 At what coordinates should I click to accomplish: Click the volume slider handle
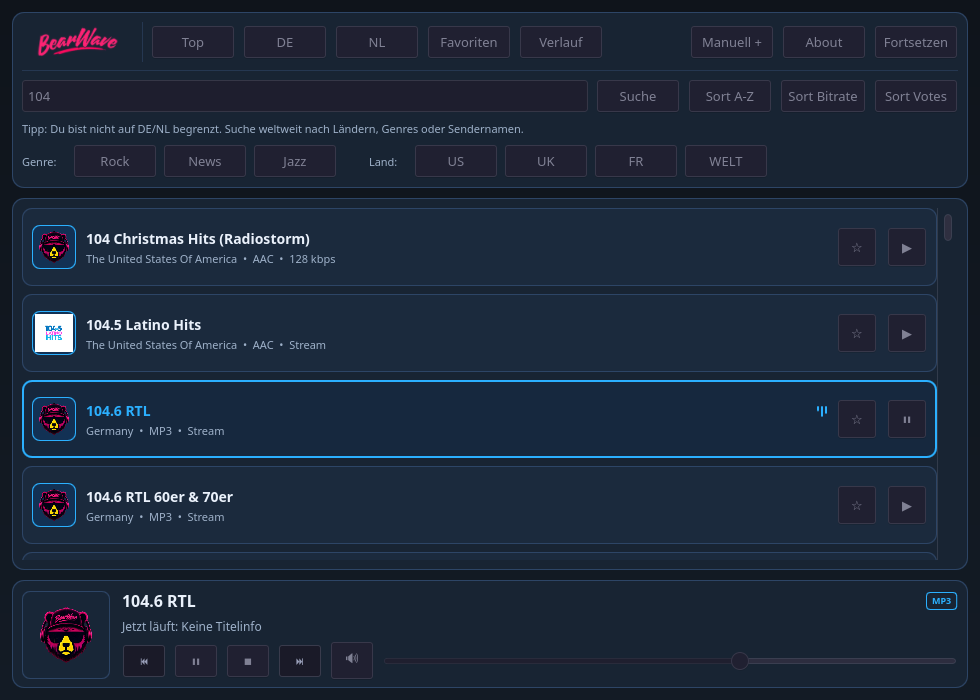tap(739, 661)
